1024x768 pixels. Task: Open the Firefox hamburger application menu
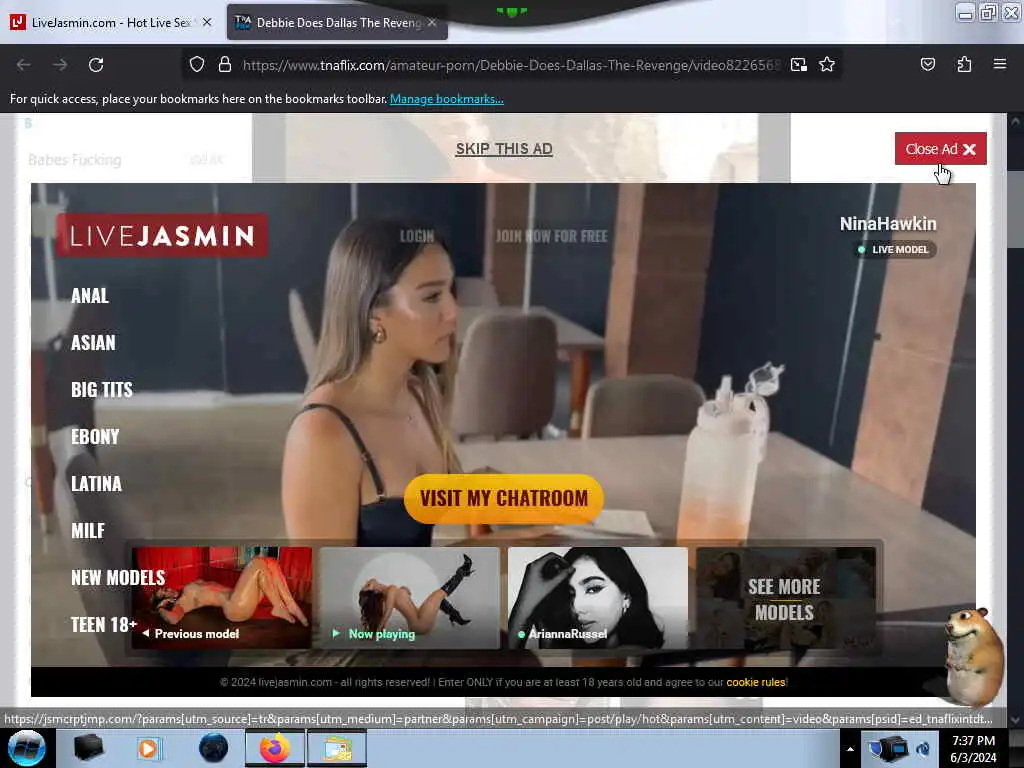999,64
